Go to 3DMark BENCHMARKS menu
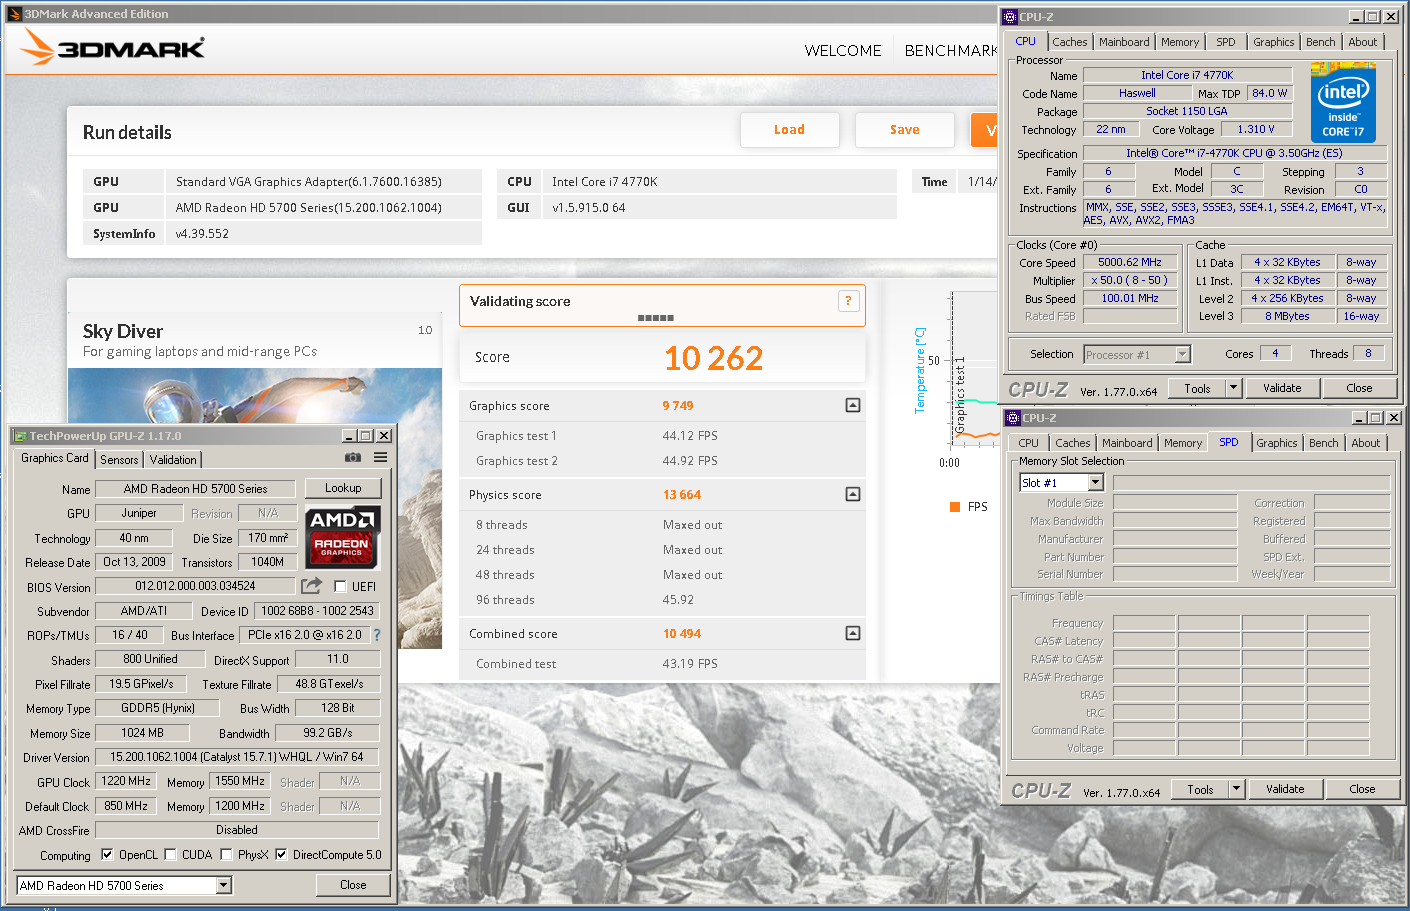 [x=951, y=51]
